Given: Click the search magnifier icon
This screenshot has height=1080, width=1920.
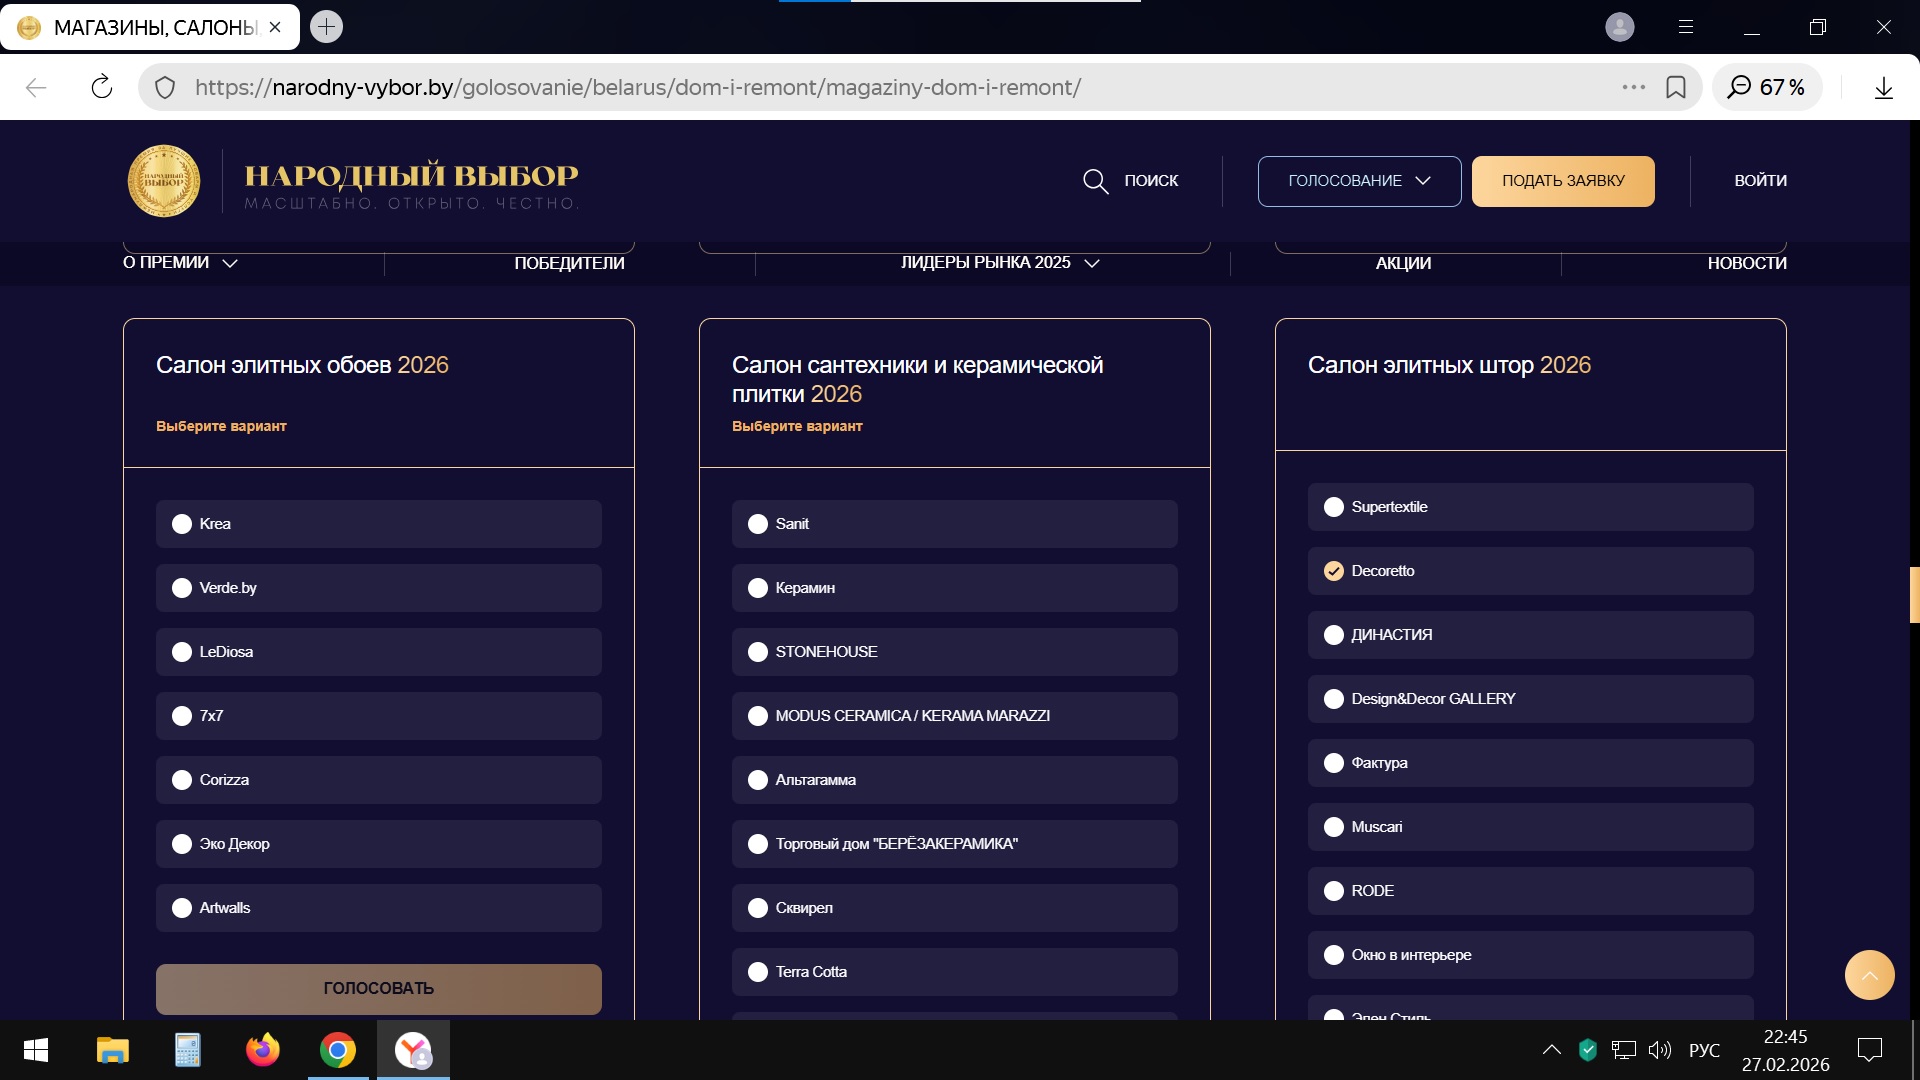Looking at the screenshot, I should [1095, 181].
